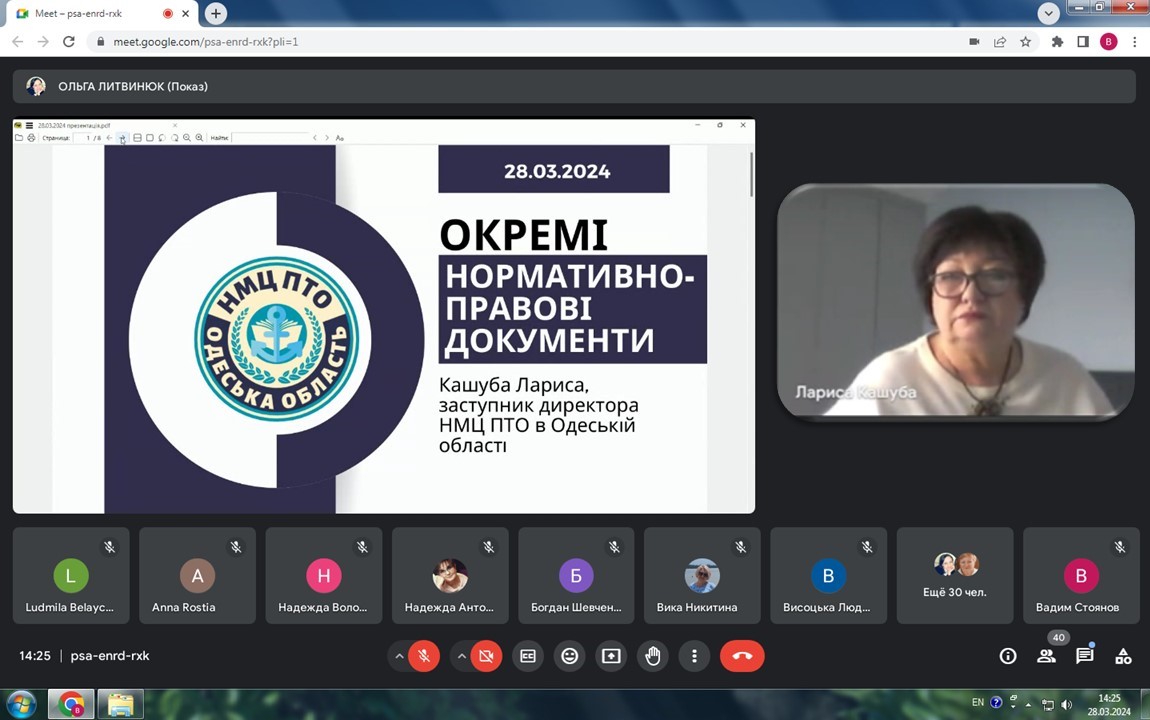Open the emoji reactions picker
This screenshot has width=1150, height=720.
click(x=569, y=656)
